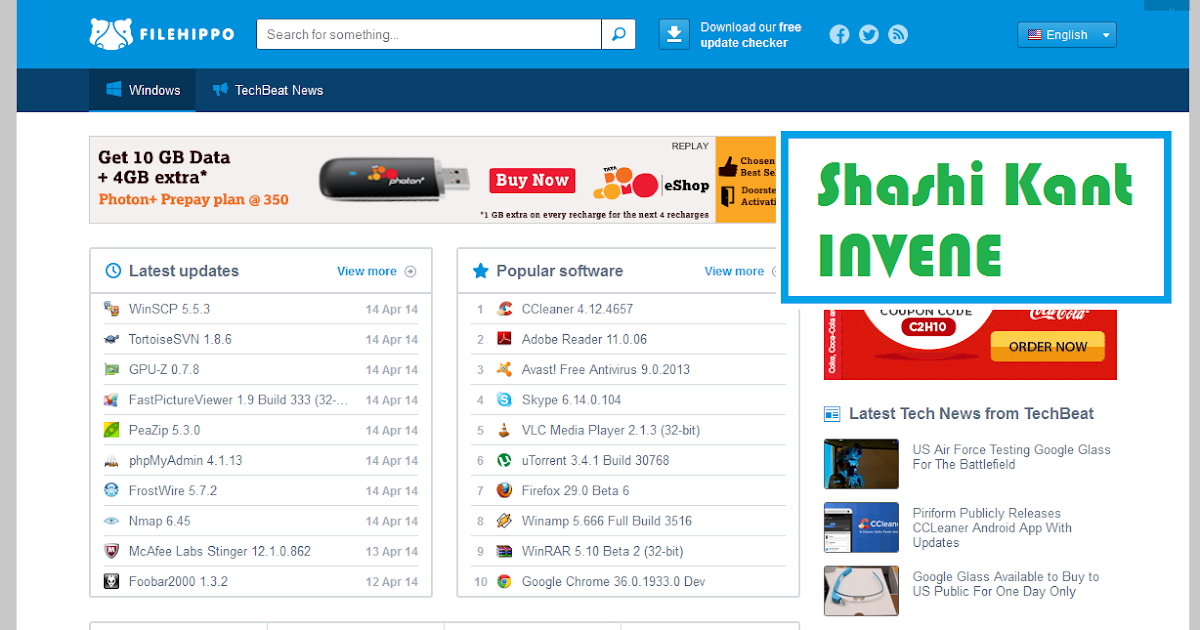The width and height of the screenshot is (1200, 630).
Task: Click the Winamp icon
Action: (505, 521)
